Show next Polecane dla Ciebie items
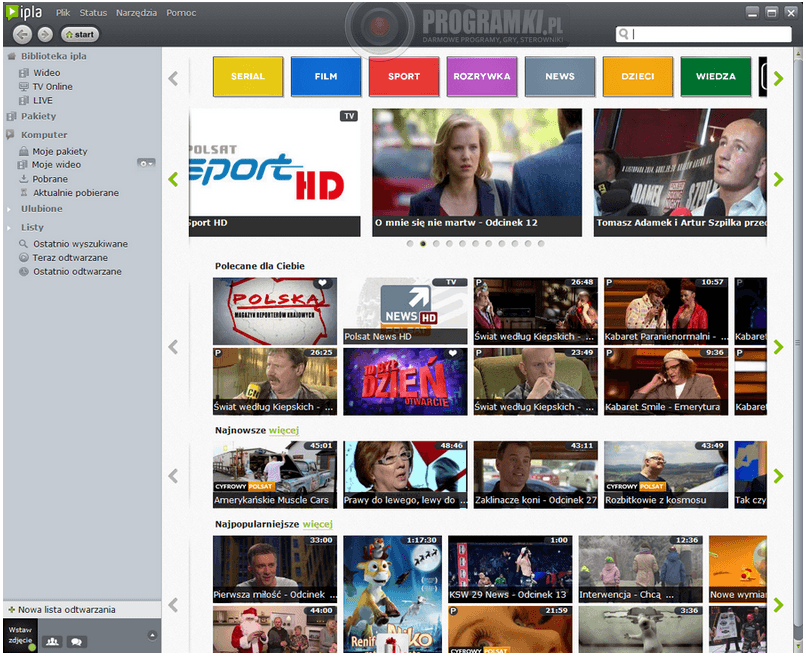This screenshot has height=657, width=806. coord(779,347)
